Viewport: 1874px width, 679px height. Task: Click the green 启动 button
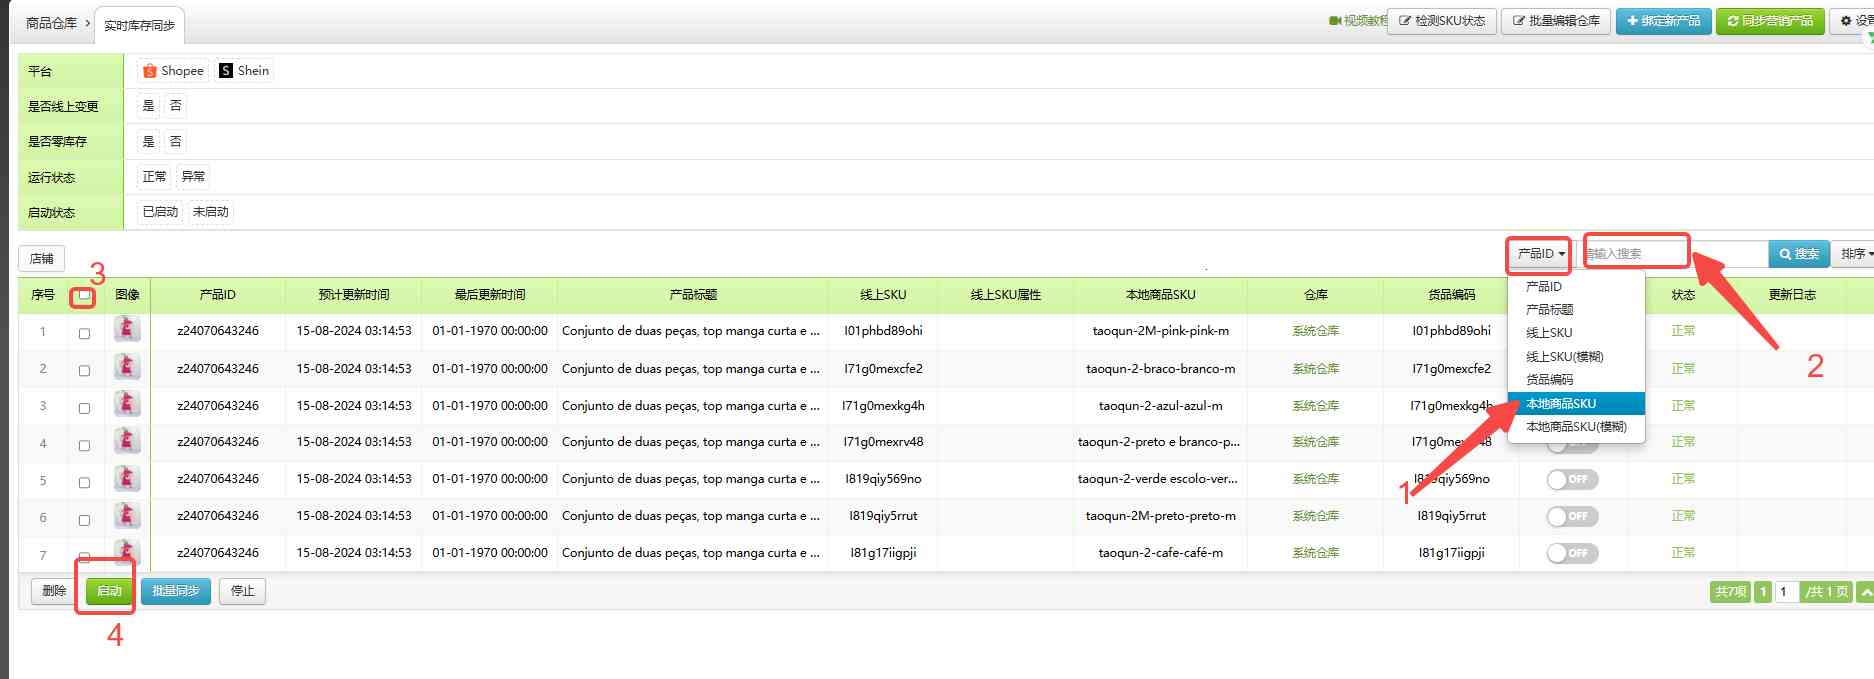point(109,591)
